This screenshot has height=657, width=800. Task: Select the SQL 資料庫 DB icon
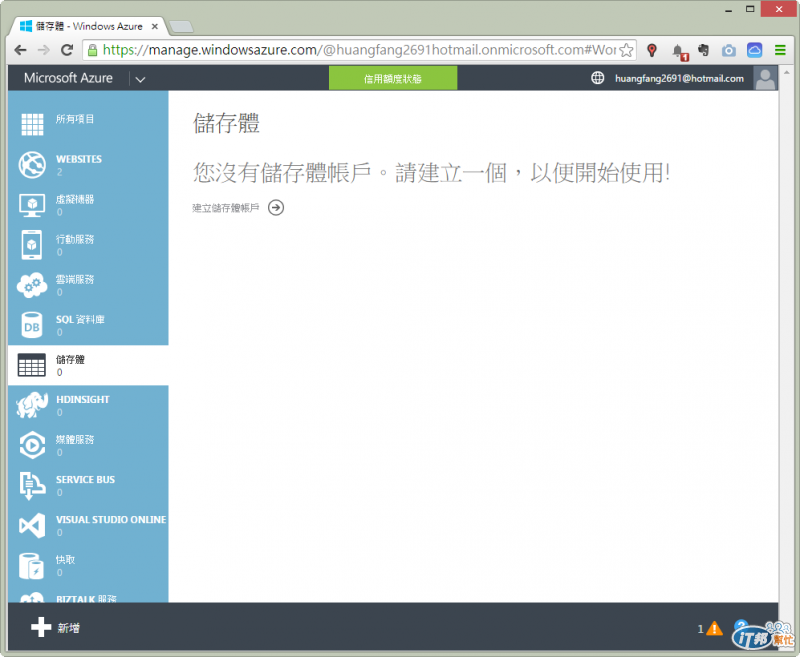32,325
